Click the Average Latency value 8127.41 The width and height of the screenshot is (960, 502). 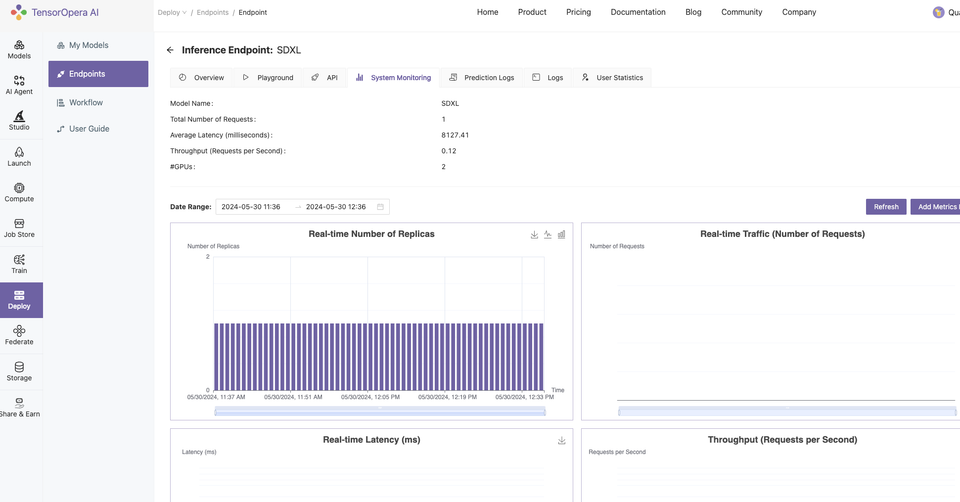tap(455, 135)
